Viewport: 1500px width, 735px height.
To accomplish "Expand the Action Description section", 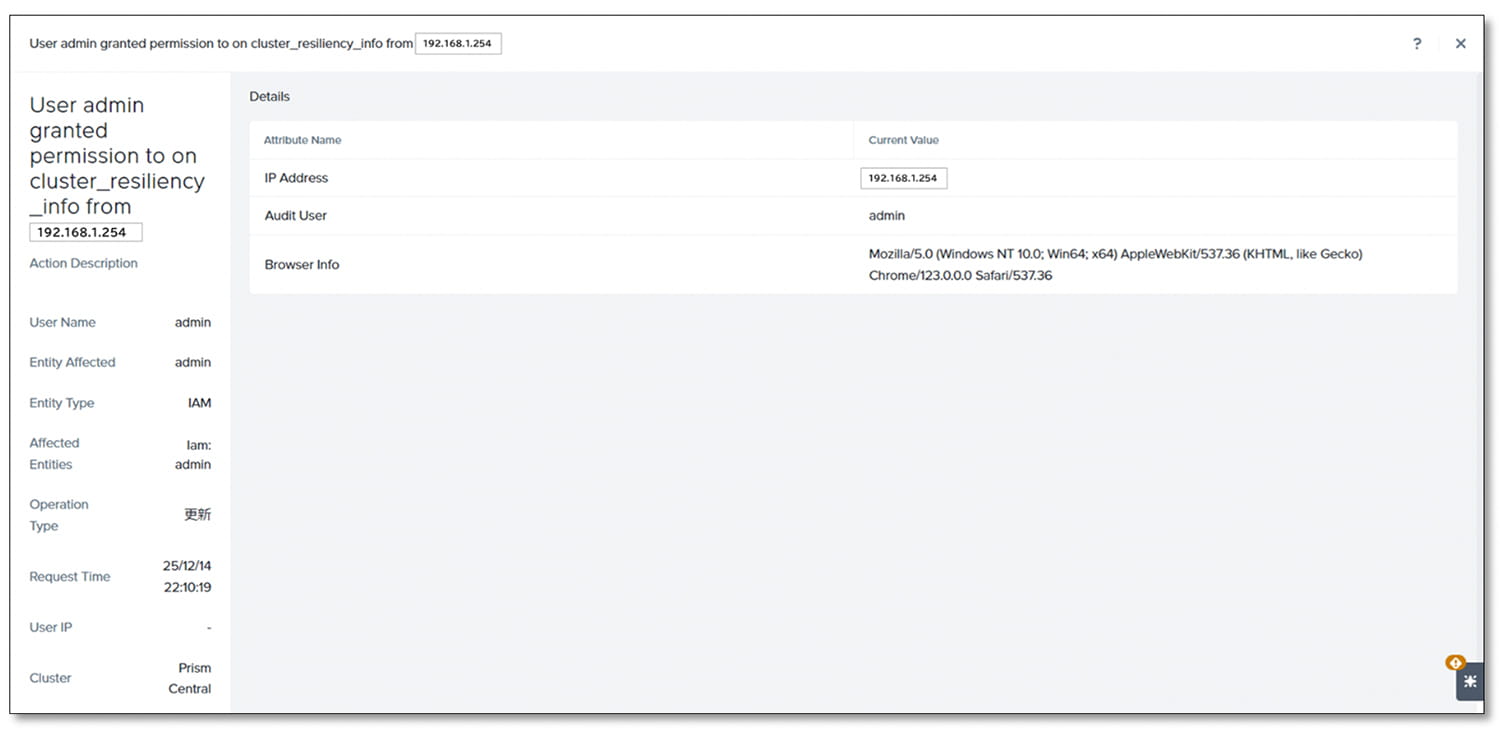I will 83,262.
